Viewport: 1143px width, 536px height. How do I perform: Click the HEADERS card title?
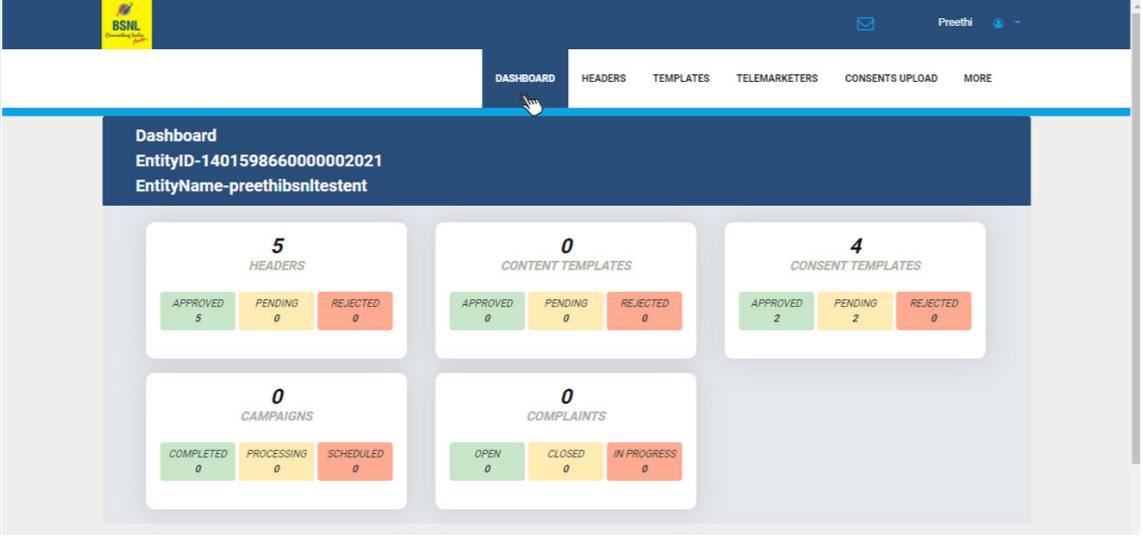tap(277, 266)
